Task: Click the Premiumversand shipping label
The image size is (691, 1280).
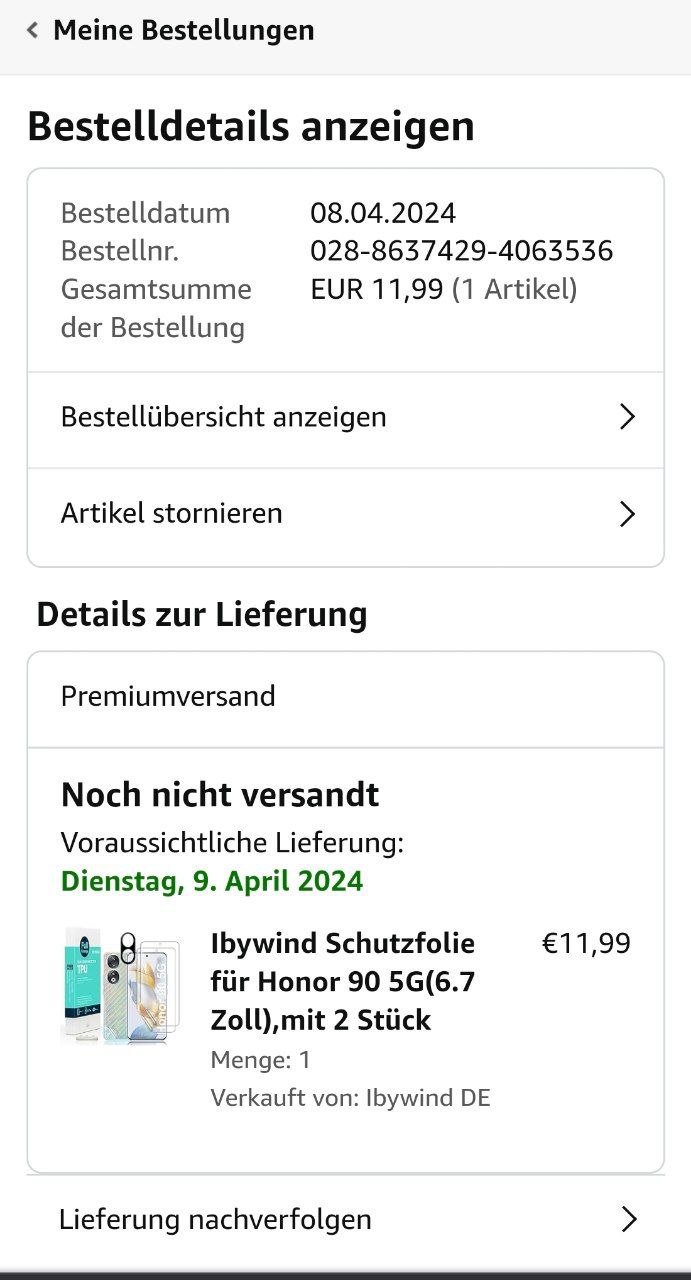Action: coord(168,697)
